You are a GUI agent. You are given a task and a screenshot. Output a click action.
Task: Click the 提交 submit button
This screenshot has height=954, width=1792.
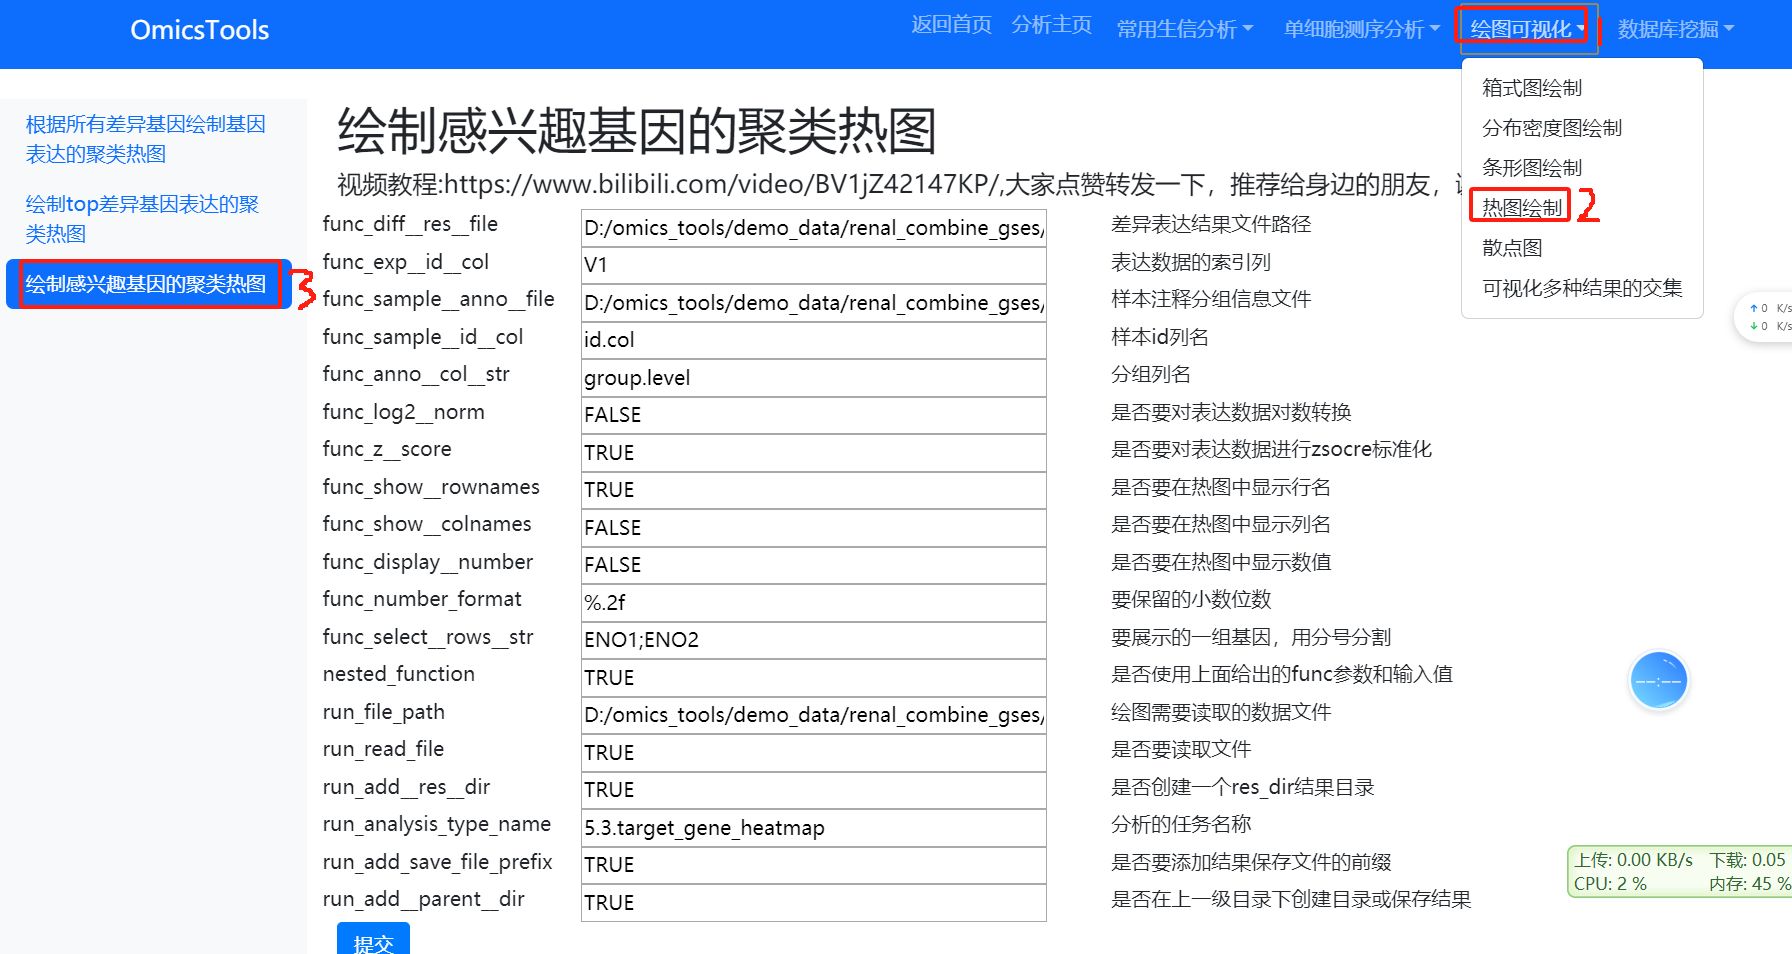(373, 940)
